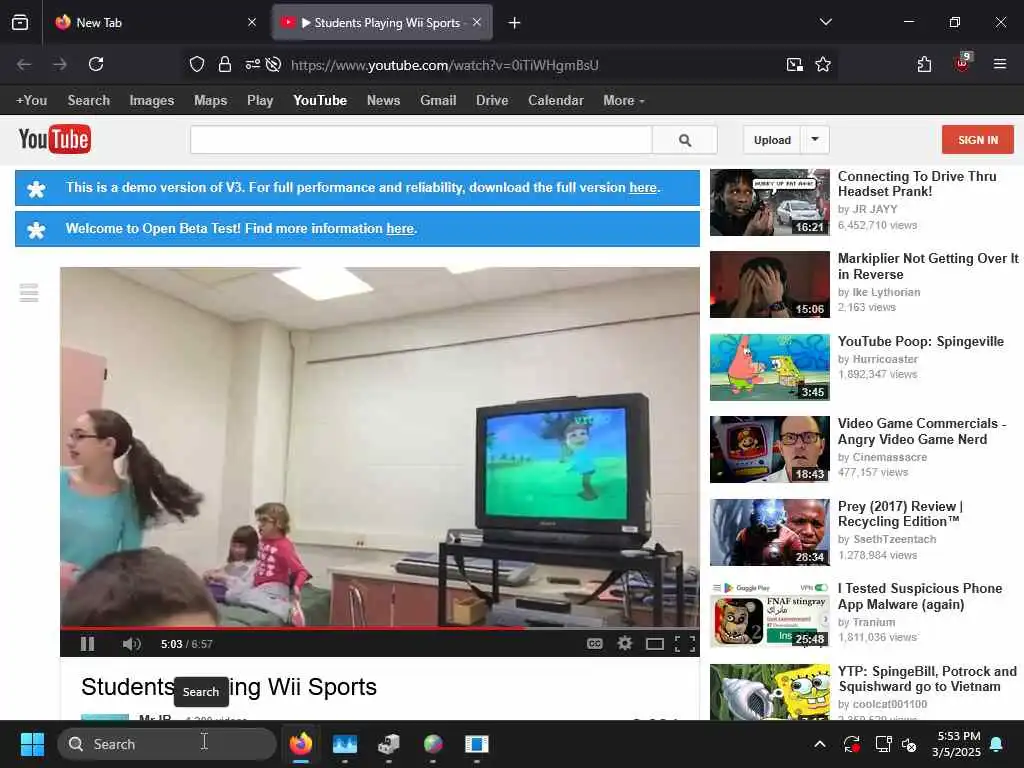Click the Upload button

(x=772, y=140)
